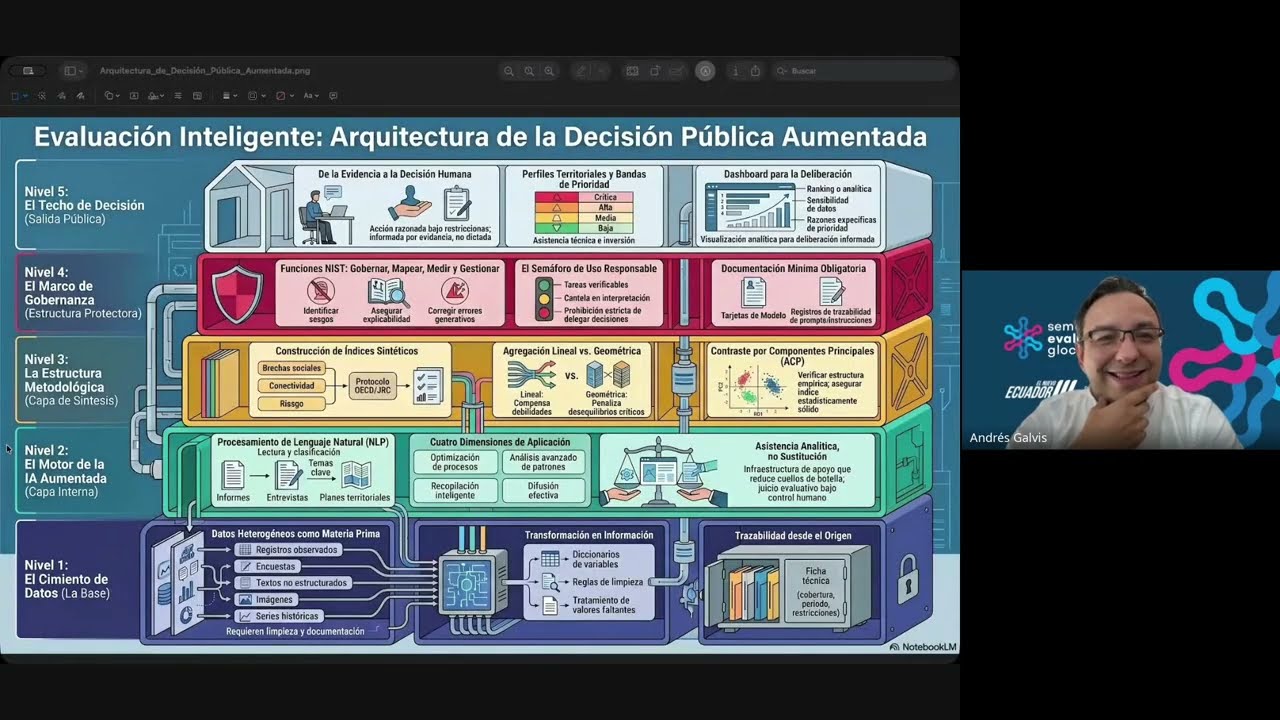Click 'Corregir errores generativos' icon

[455, 292]
